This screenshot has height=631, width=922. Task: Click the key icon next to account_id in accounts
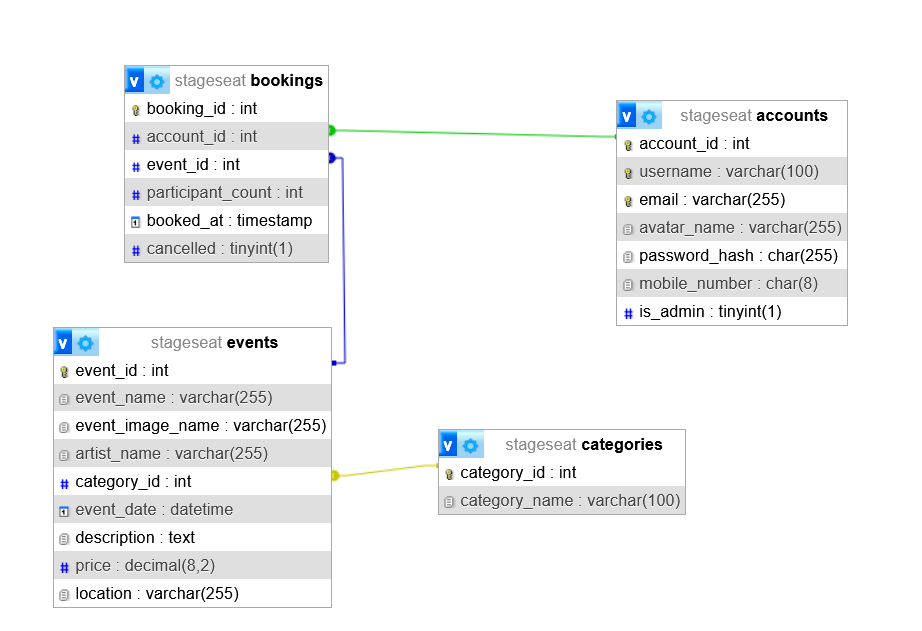point(626,143)
